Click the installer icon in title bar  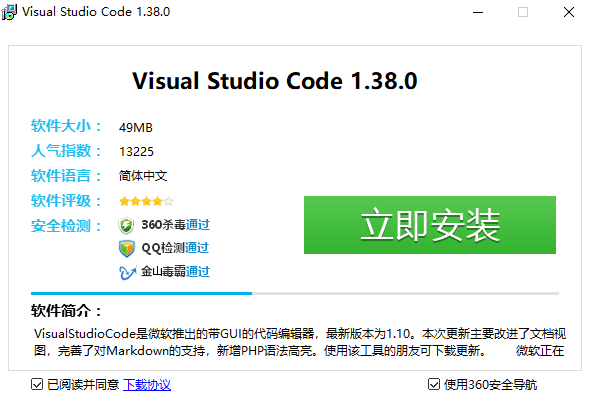9,12
